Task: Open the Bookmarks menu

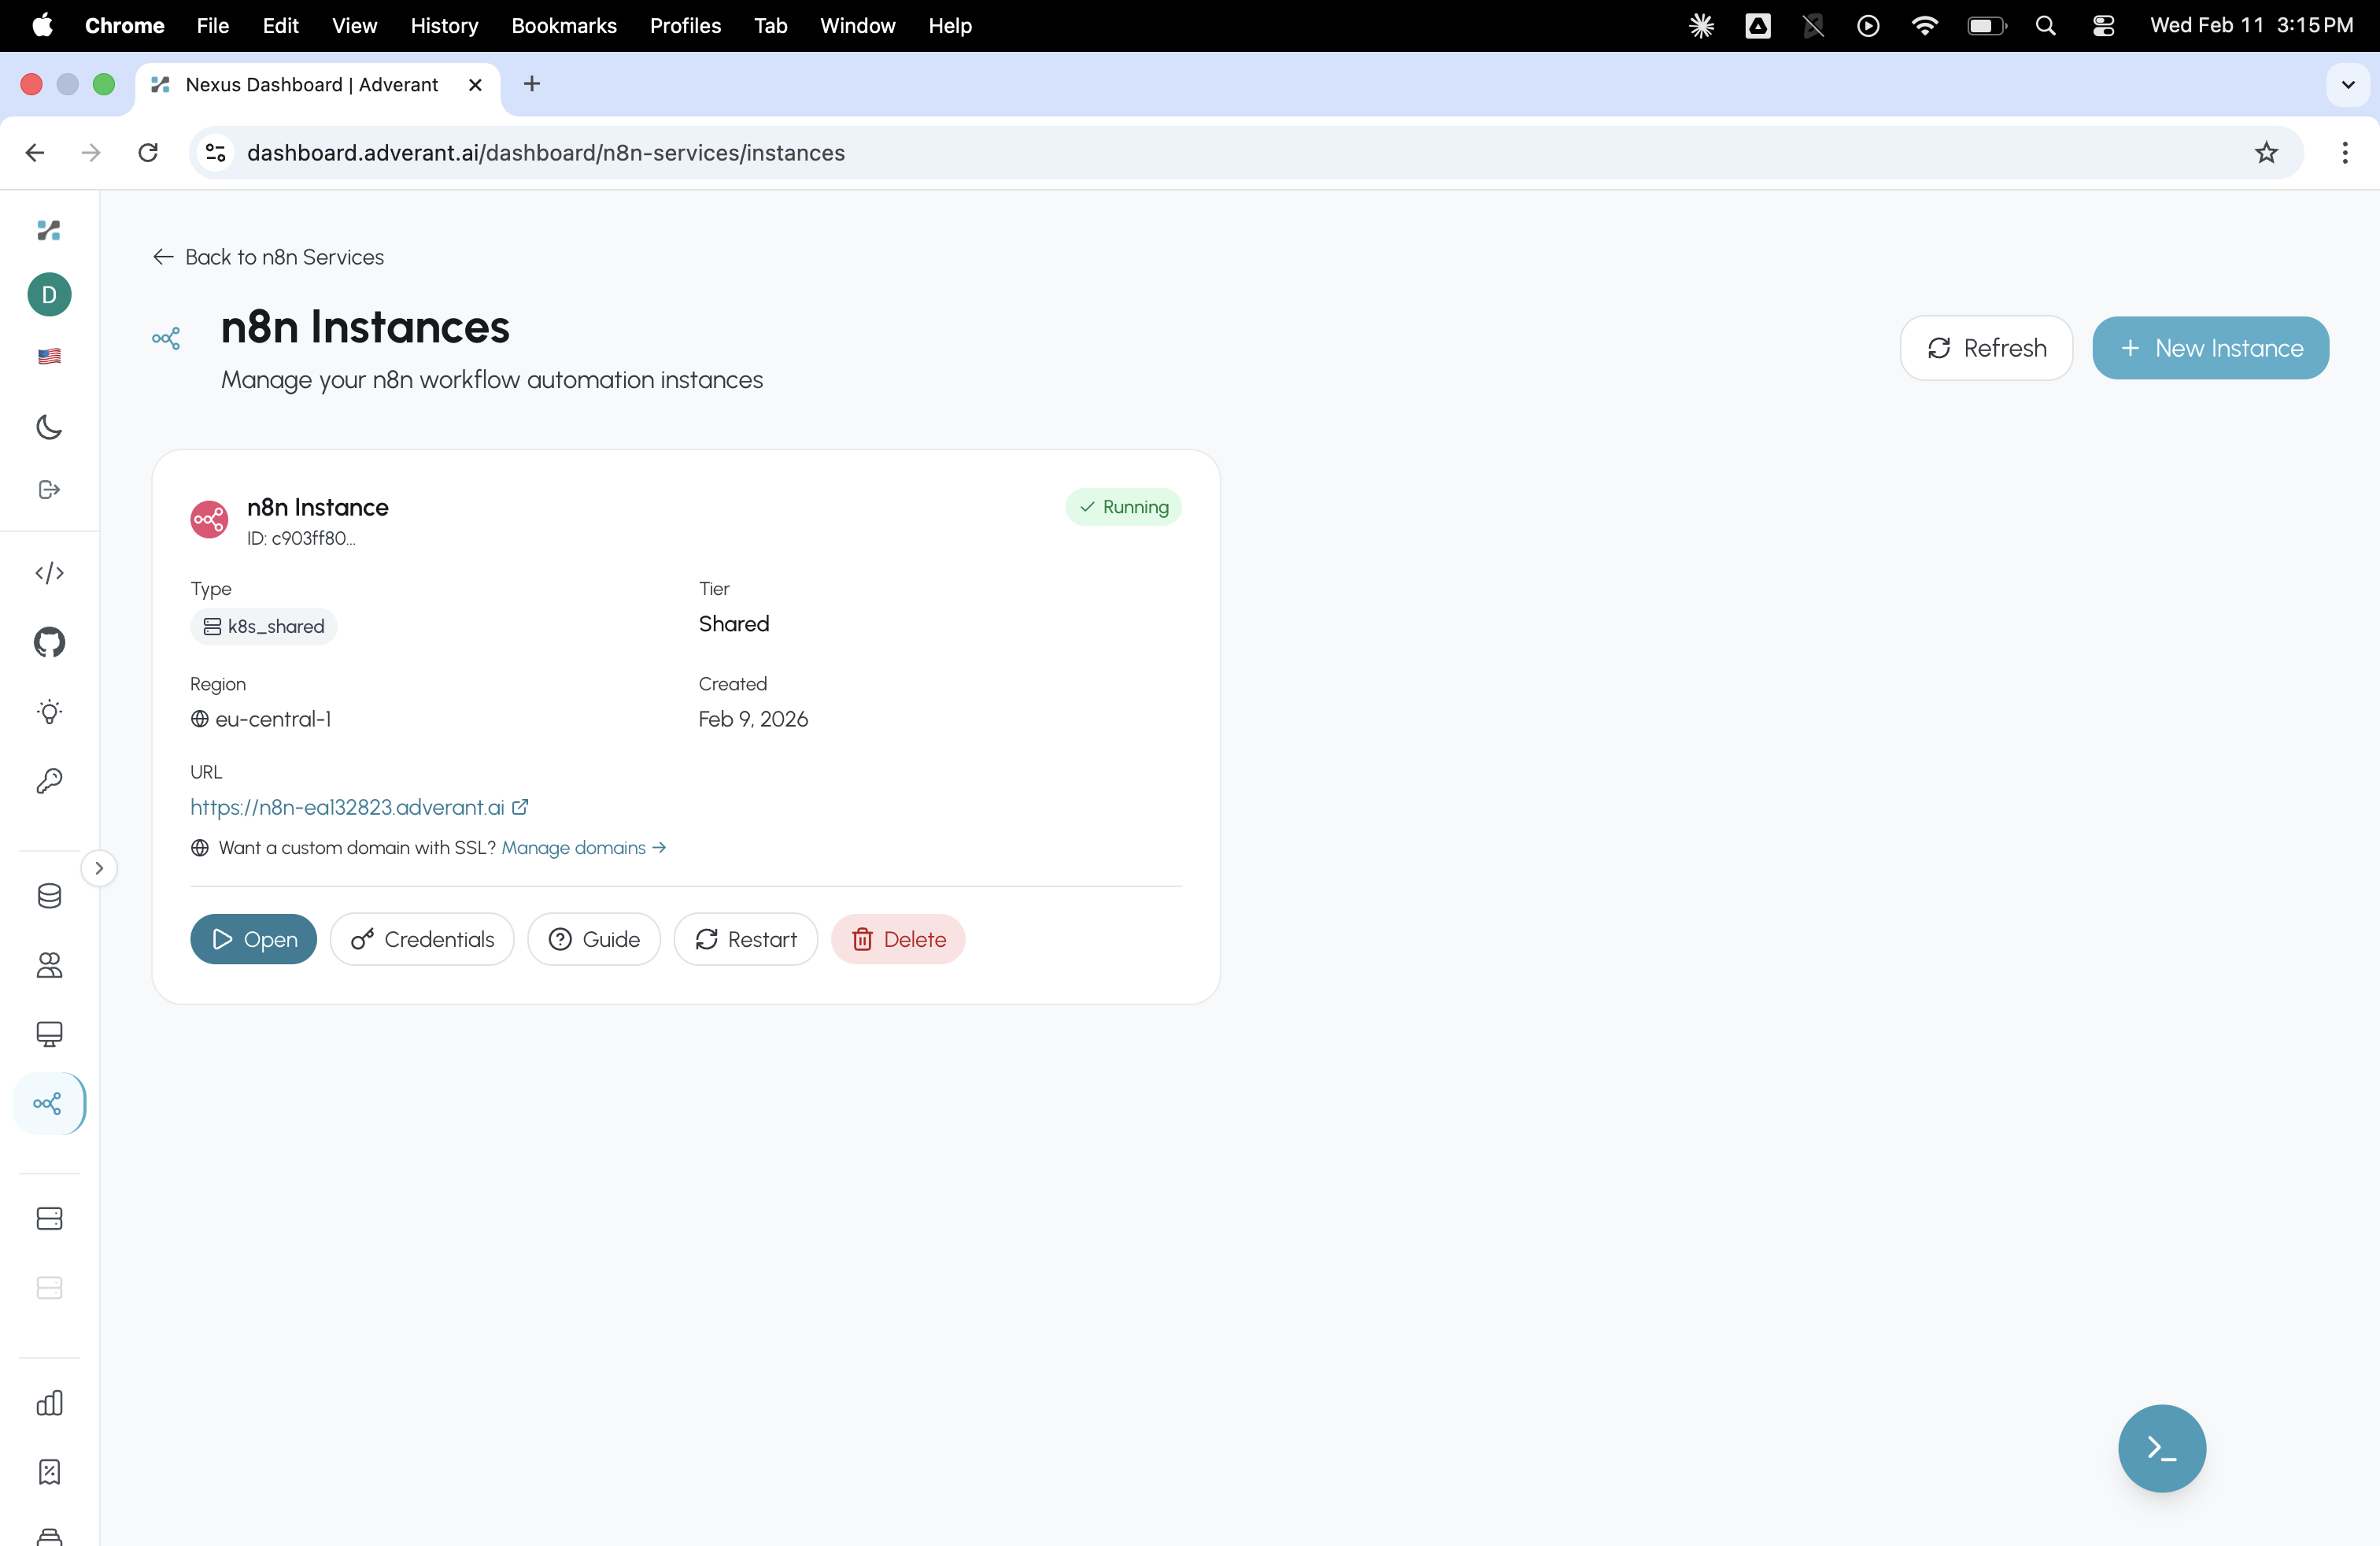Action: (x=563, y=26)
